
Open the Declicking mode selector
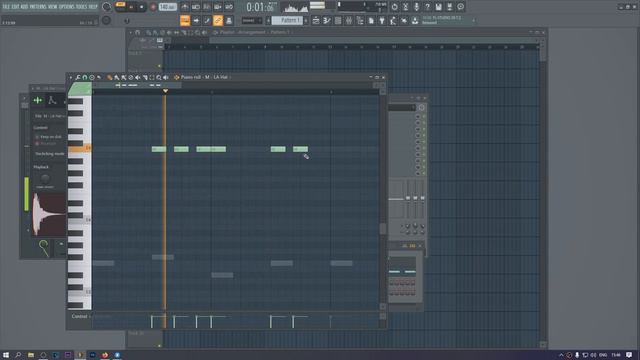pos(49,154)
